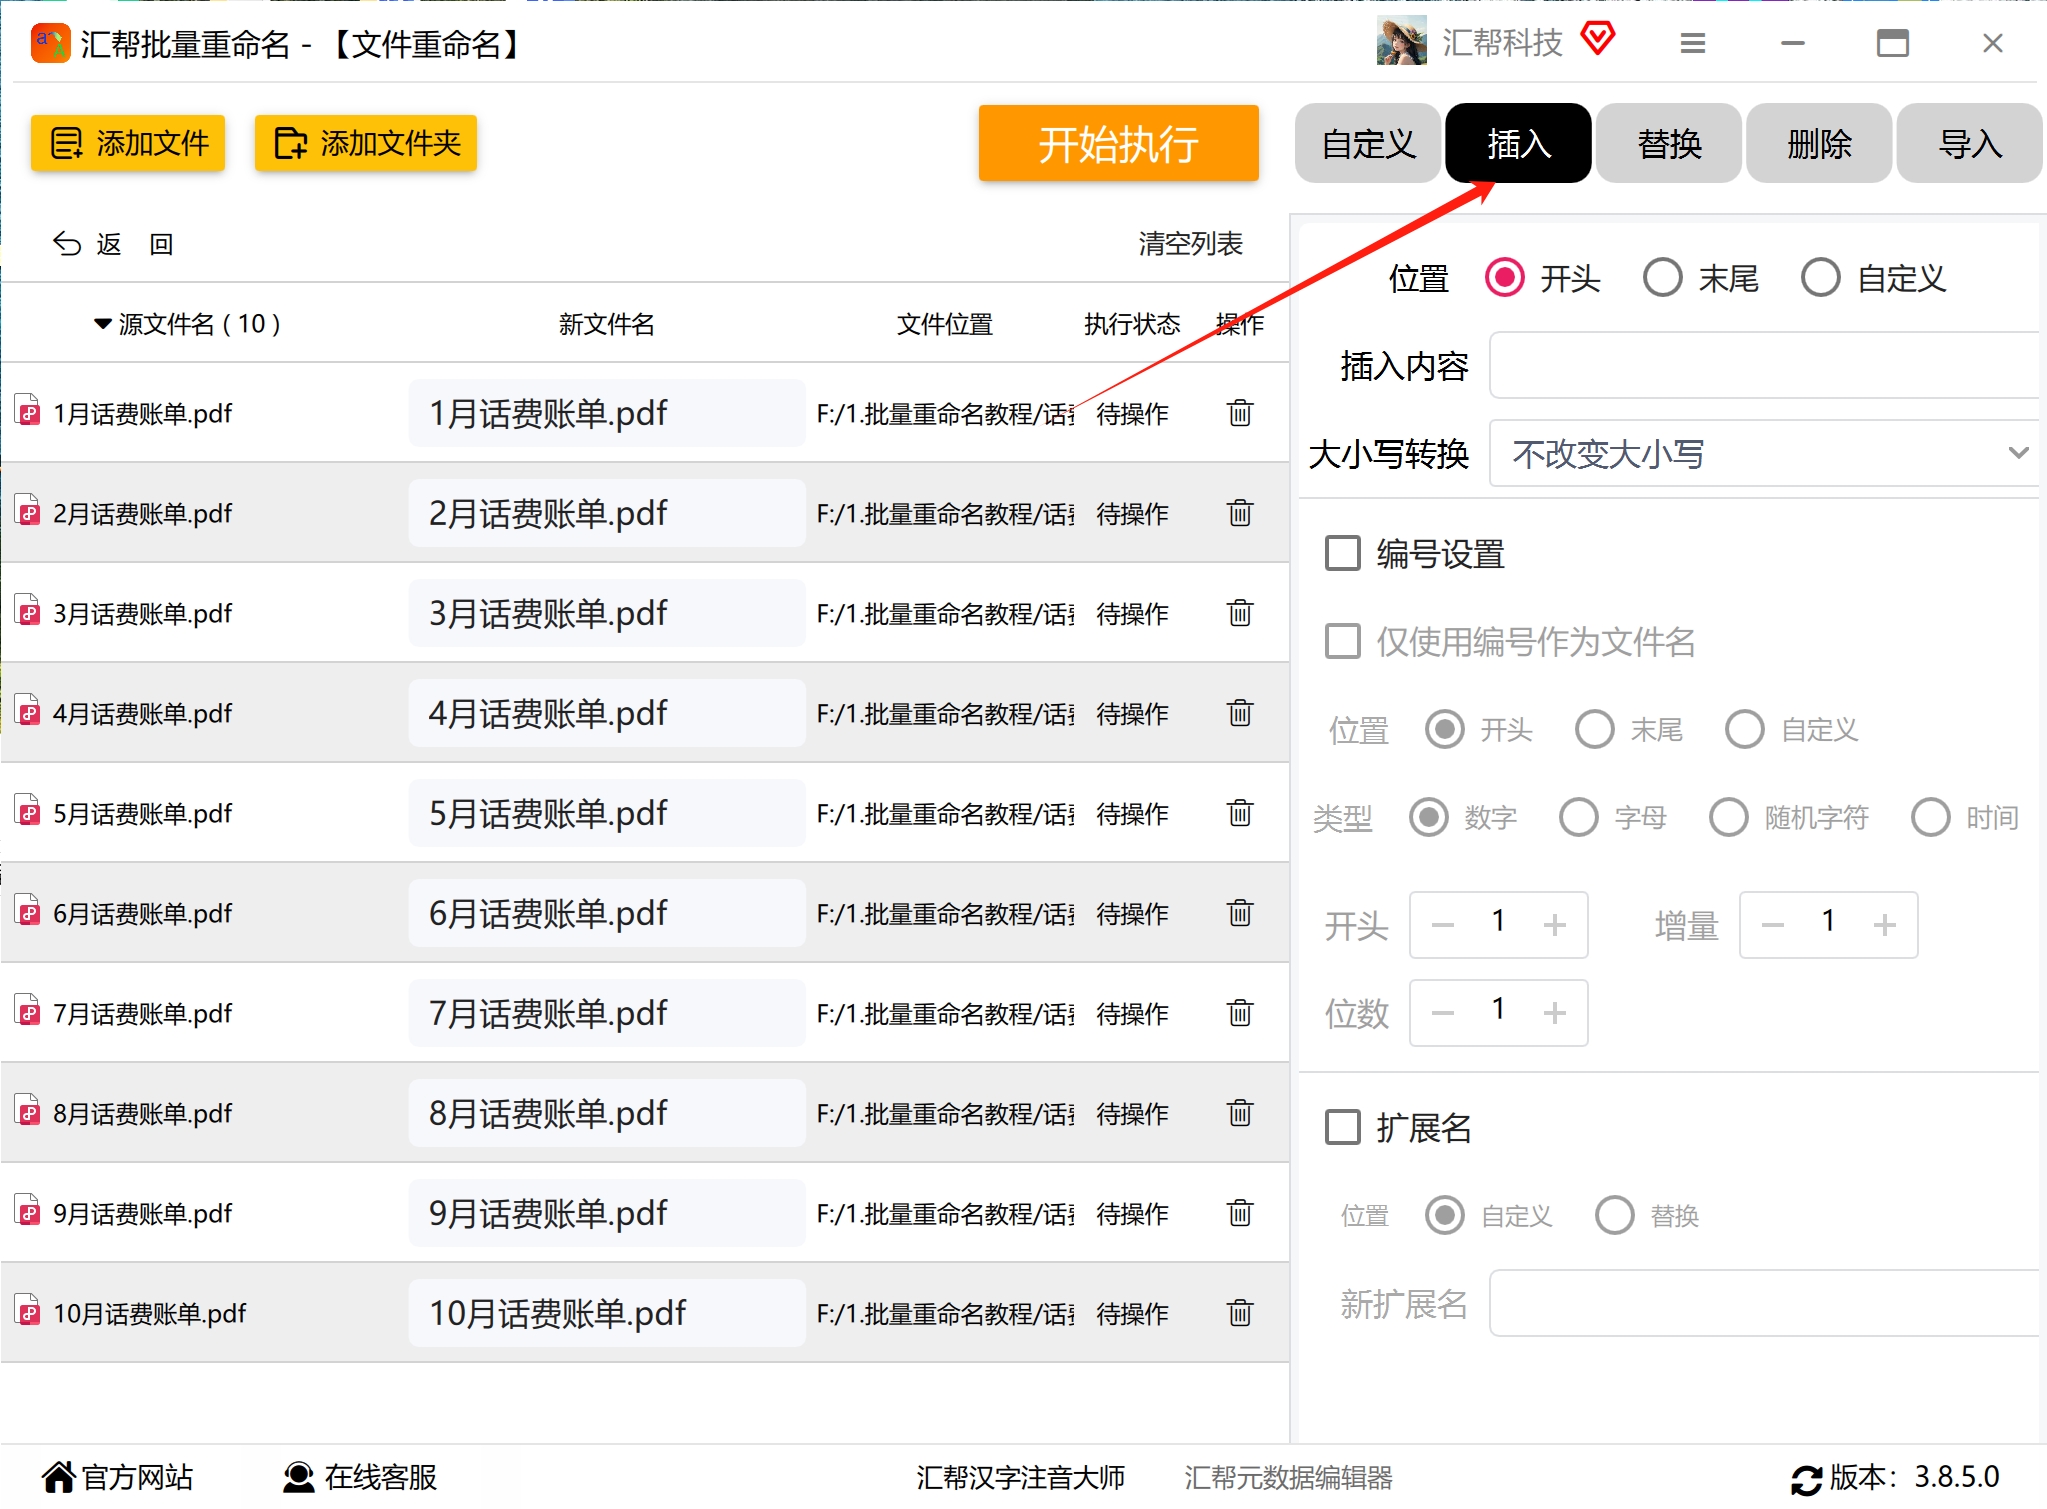Go back using the 返回 button
Image resolution: width=2047 pixels, height=1509 pixels.
pyautogui.click(x=113, y=244)
